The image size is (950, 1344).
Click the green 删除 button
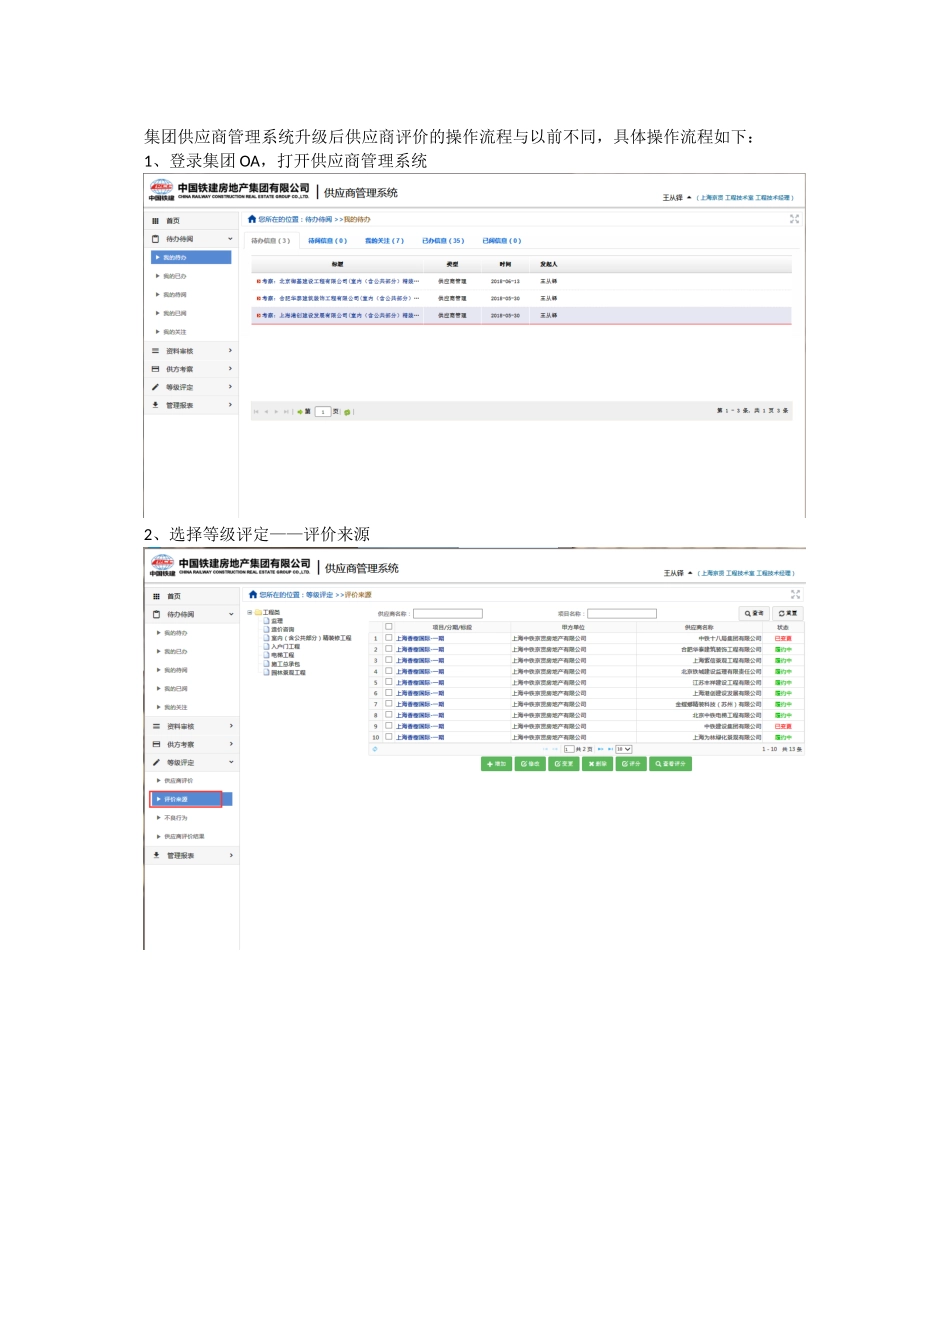pos(597,764)
